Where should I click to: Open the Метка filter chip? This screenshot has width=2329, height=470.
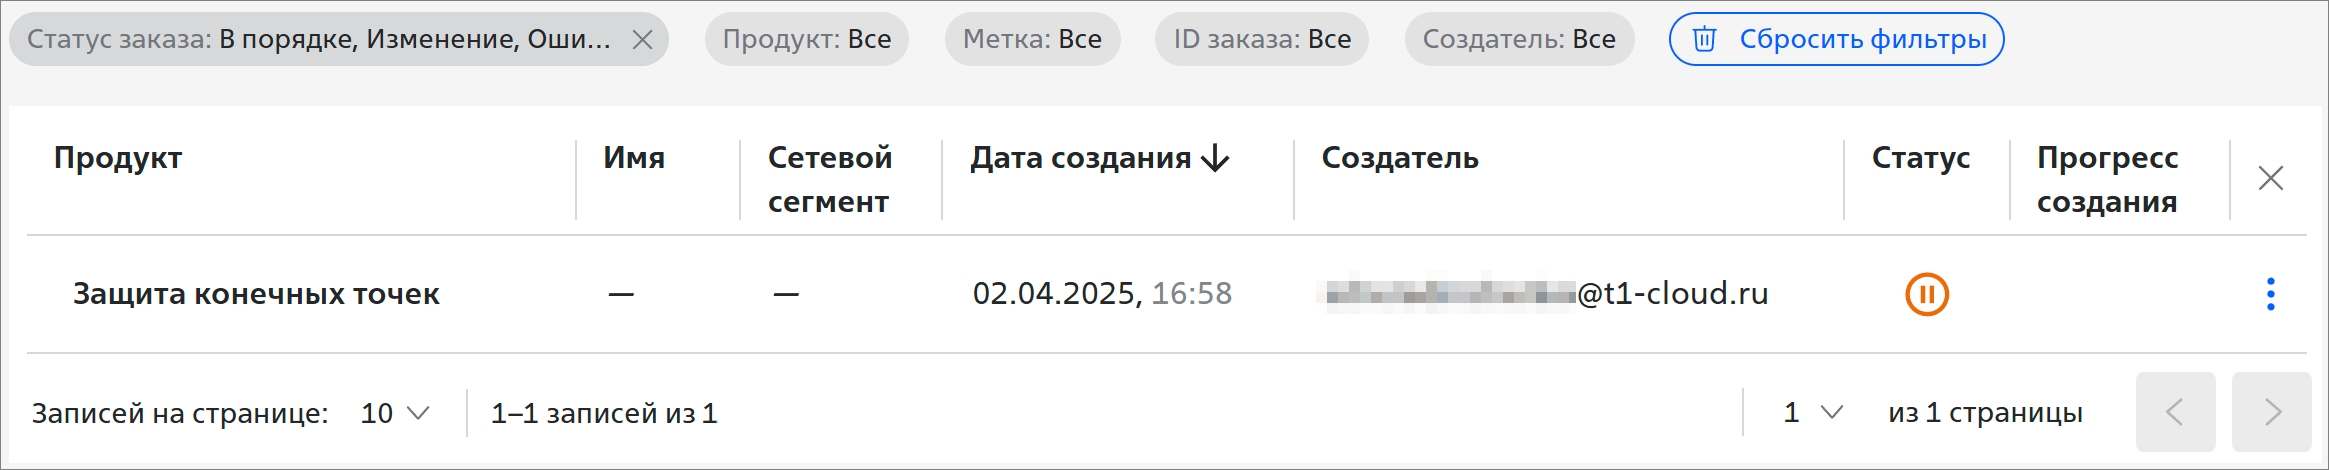1033,39
